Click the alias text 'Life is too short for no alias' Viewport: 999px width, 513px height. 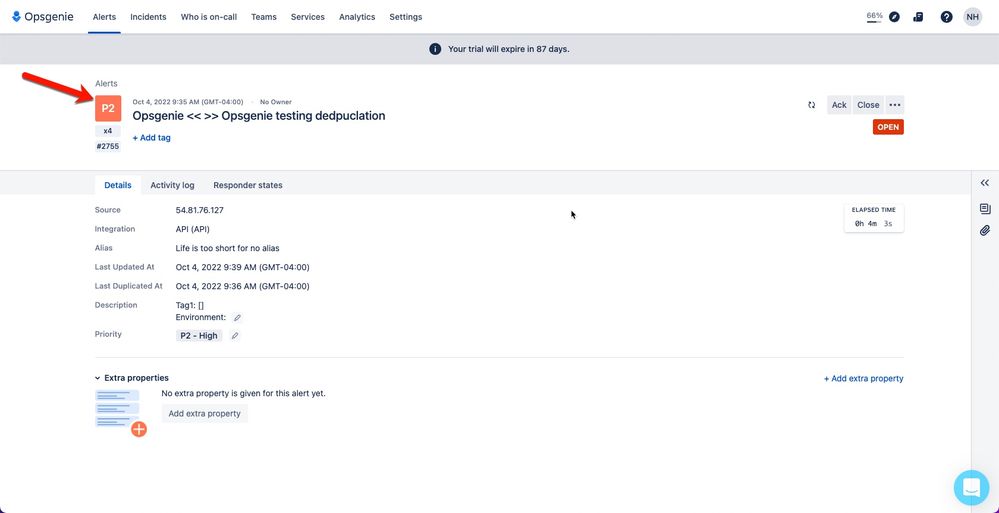click(227, 249)
